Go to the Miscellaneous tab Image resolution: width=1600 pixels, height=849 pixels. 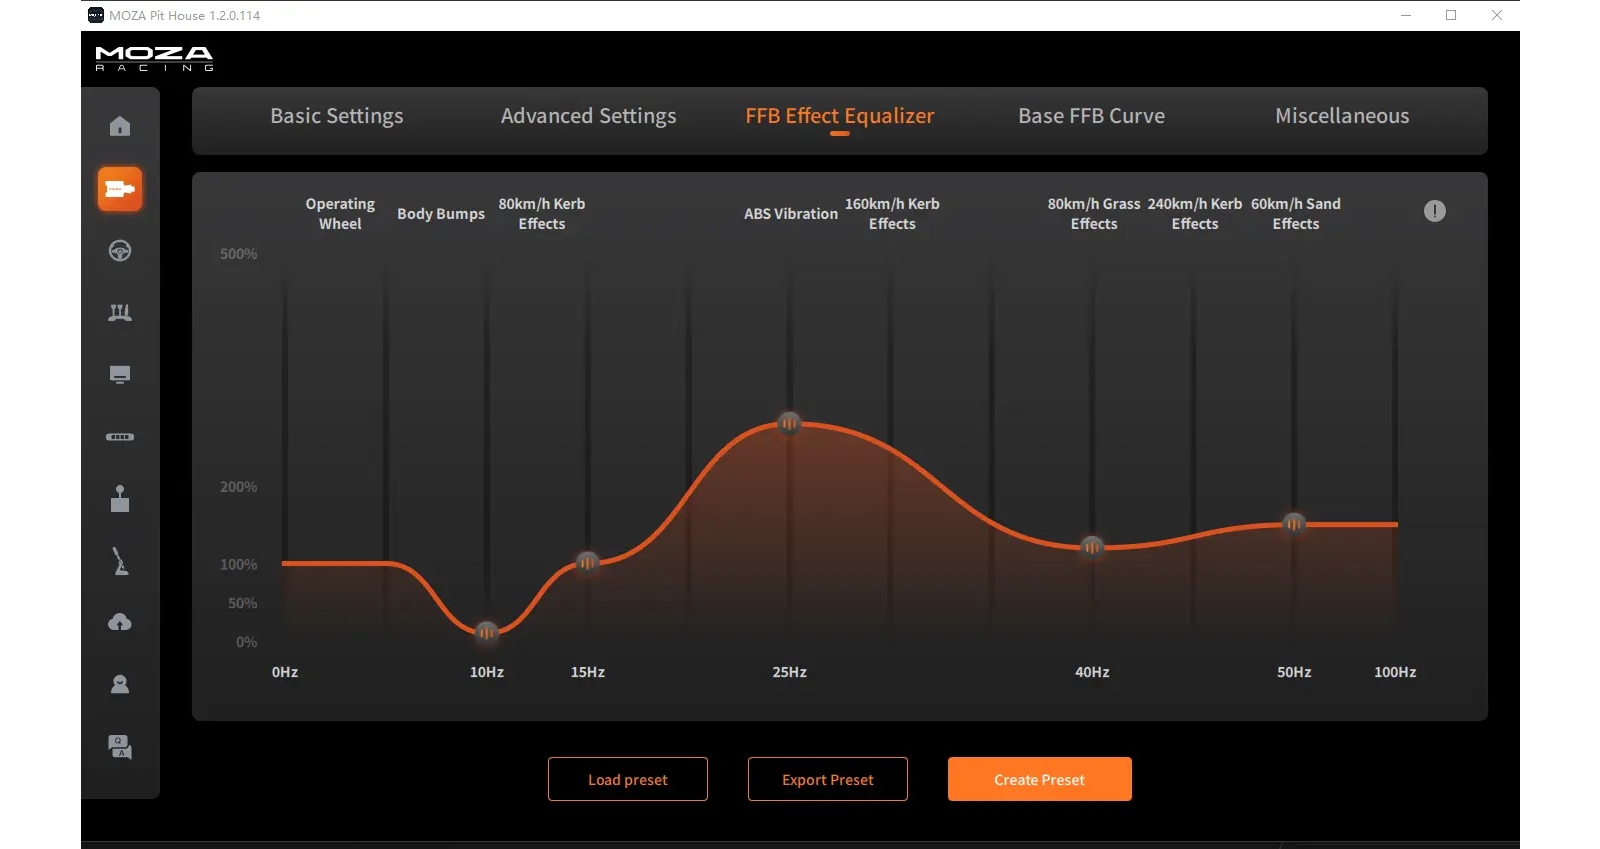point(1342,116)
